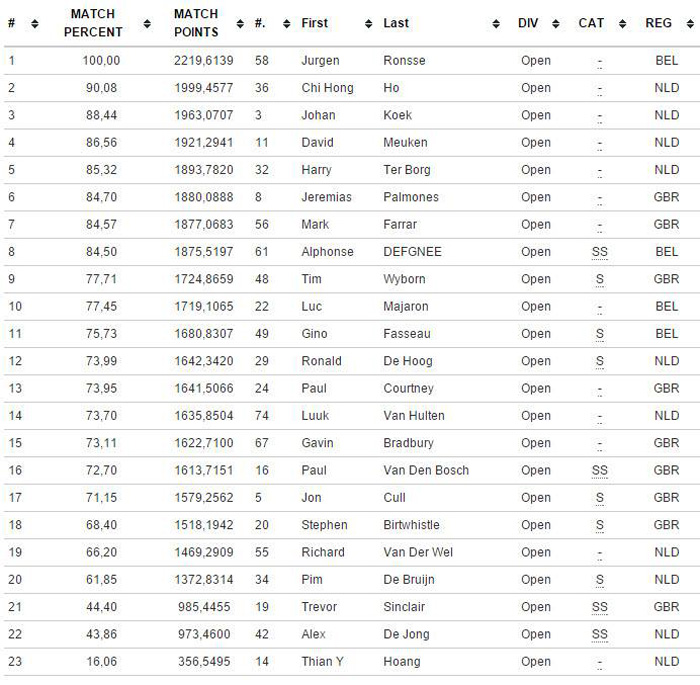Click sort arrows next to Last header

tap(497, 23)
